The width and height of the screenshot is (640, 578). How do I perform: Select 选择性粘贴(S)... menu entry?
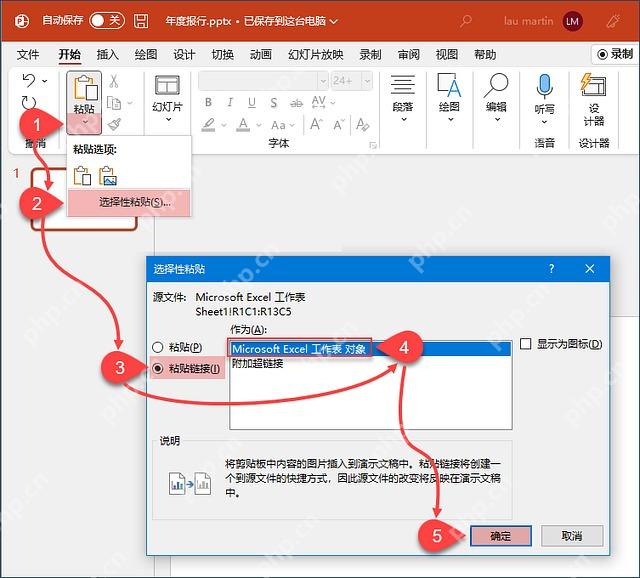(129, 202)
